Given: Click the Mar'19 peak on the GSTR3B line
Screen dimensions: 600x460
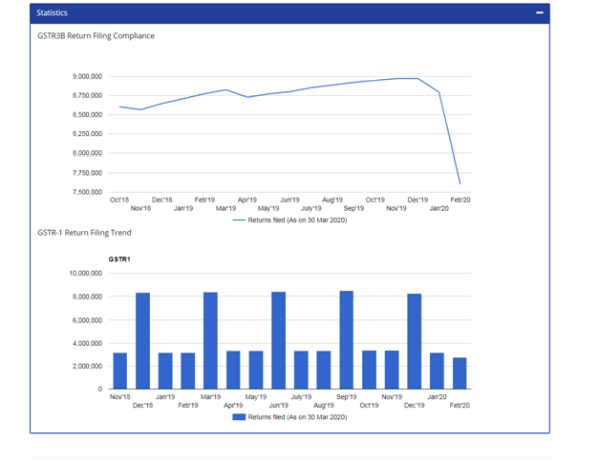Looking at the screenshot, I should coord(226,90).
